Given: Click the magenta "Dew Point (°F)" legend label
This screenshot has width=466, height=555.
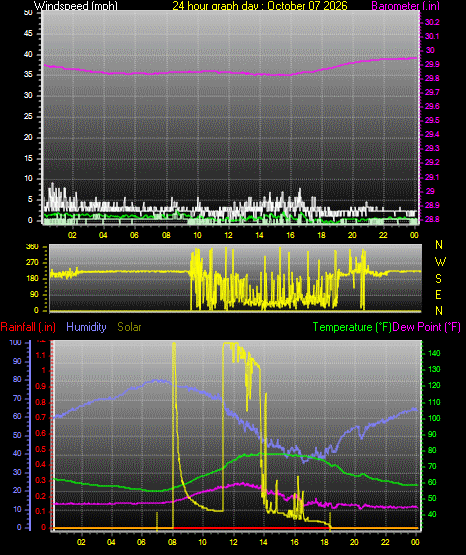Looking at the screenshot, I should (427, 327).
